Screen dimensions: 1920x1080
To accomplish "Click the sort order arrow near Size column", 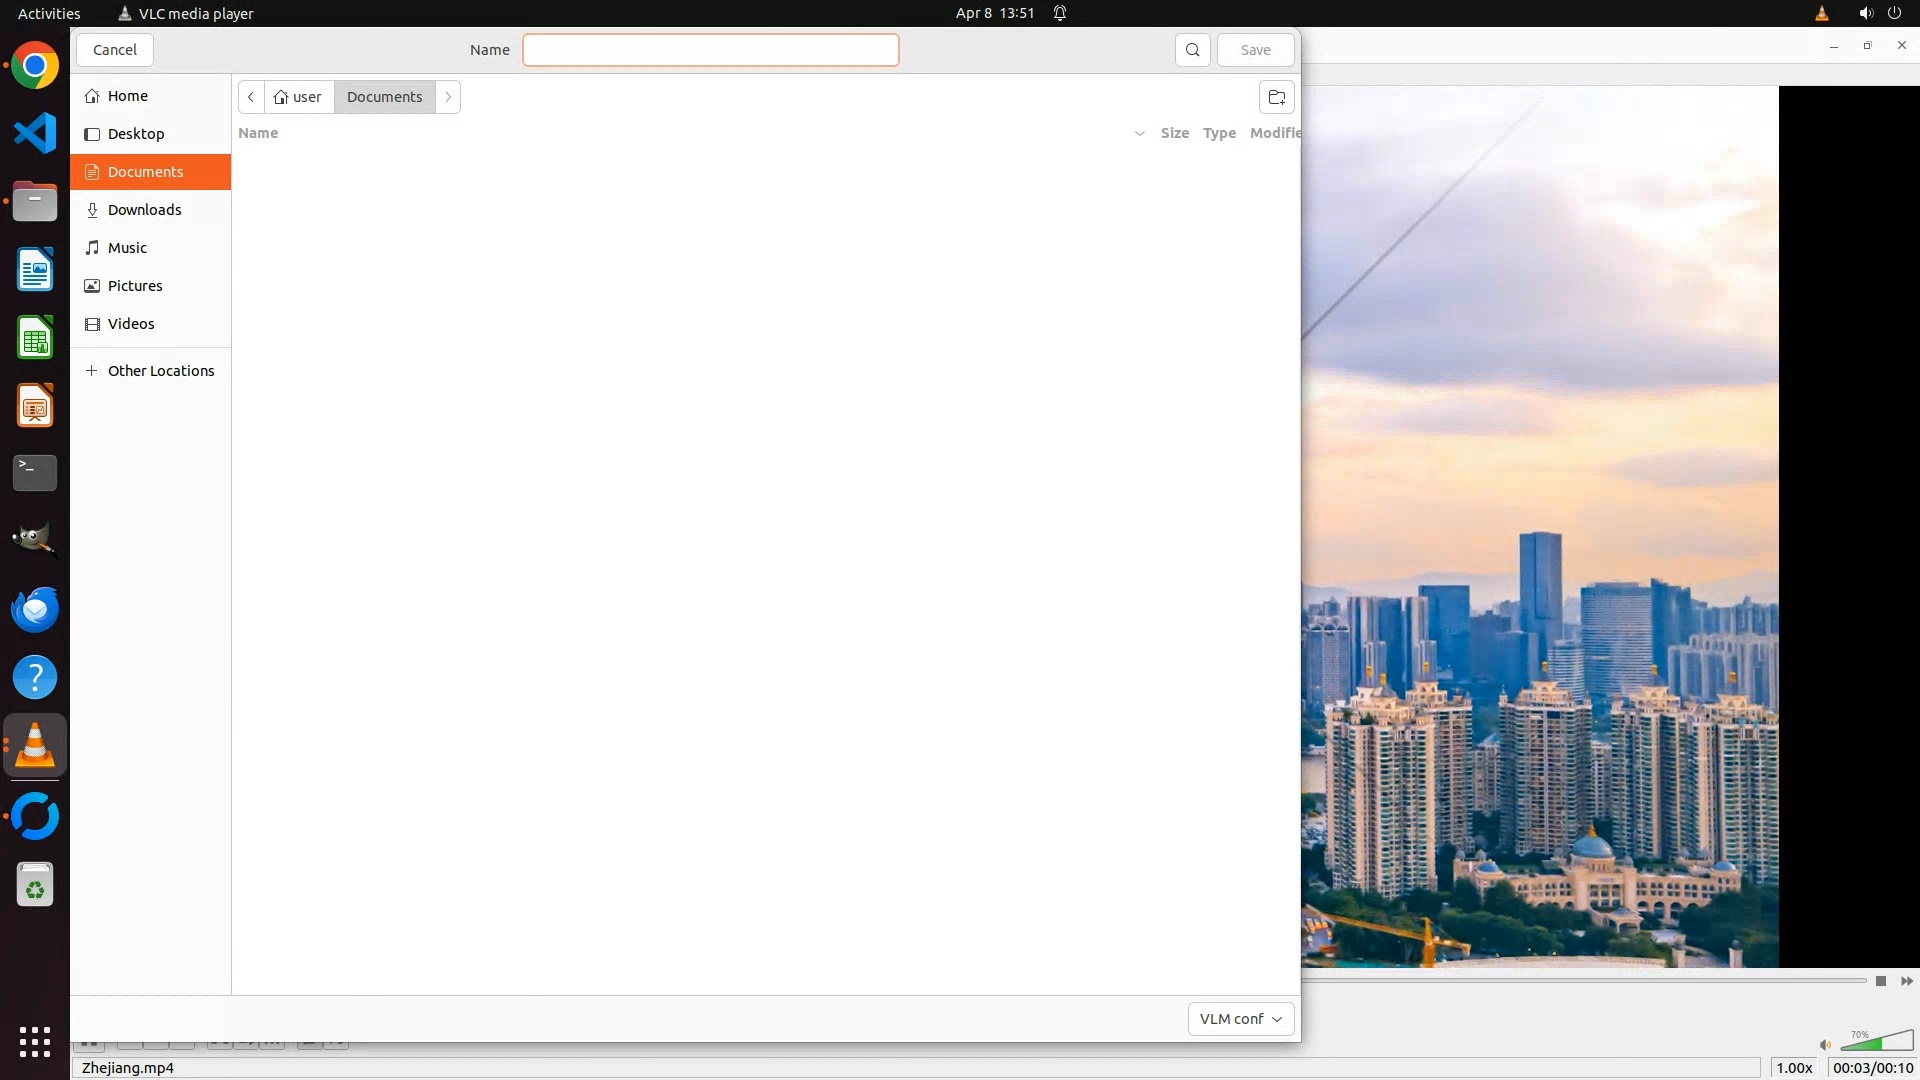I will click(1139, 133).
